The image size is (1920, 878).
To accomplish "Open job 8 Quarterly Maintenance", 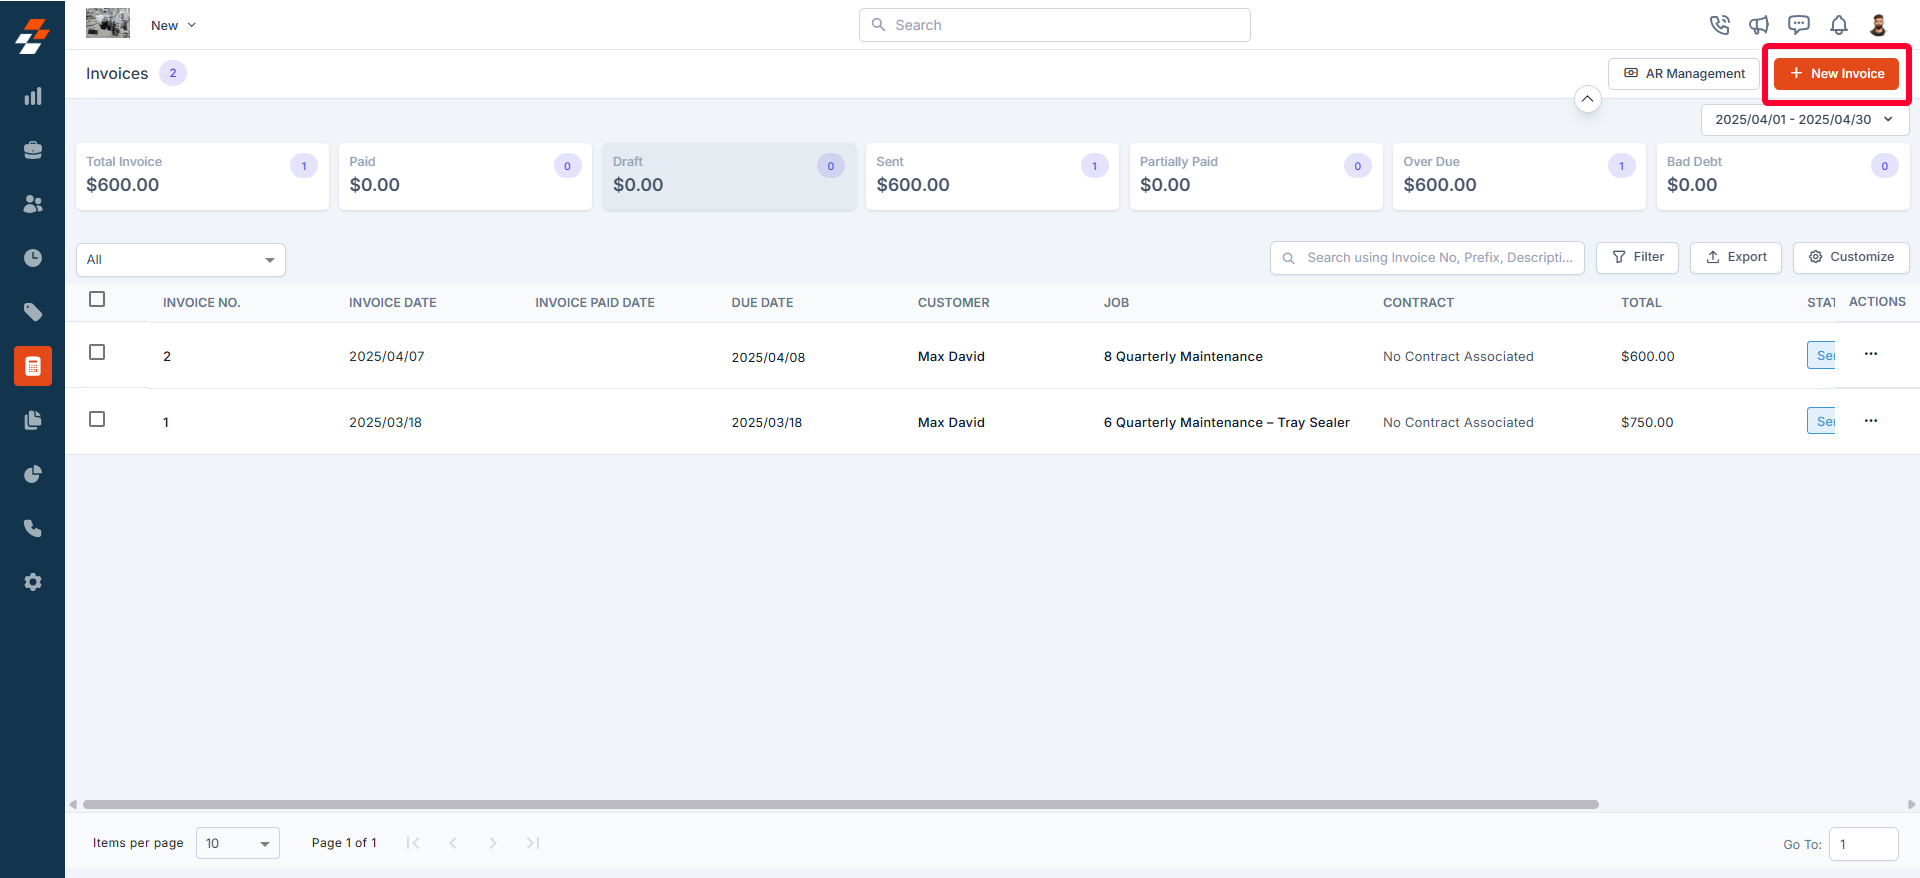I will coord(1183,356).
